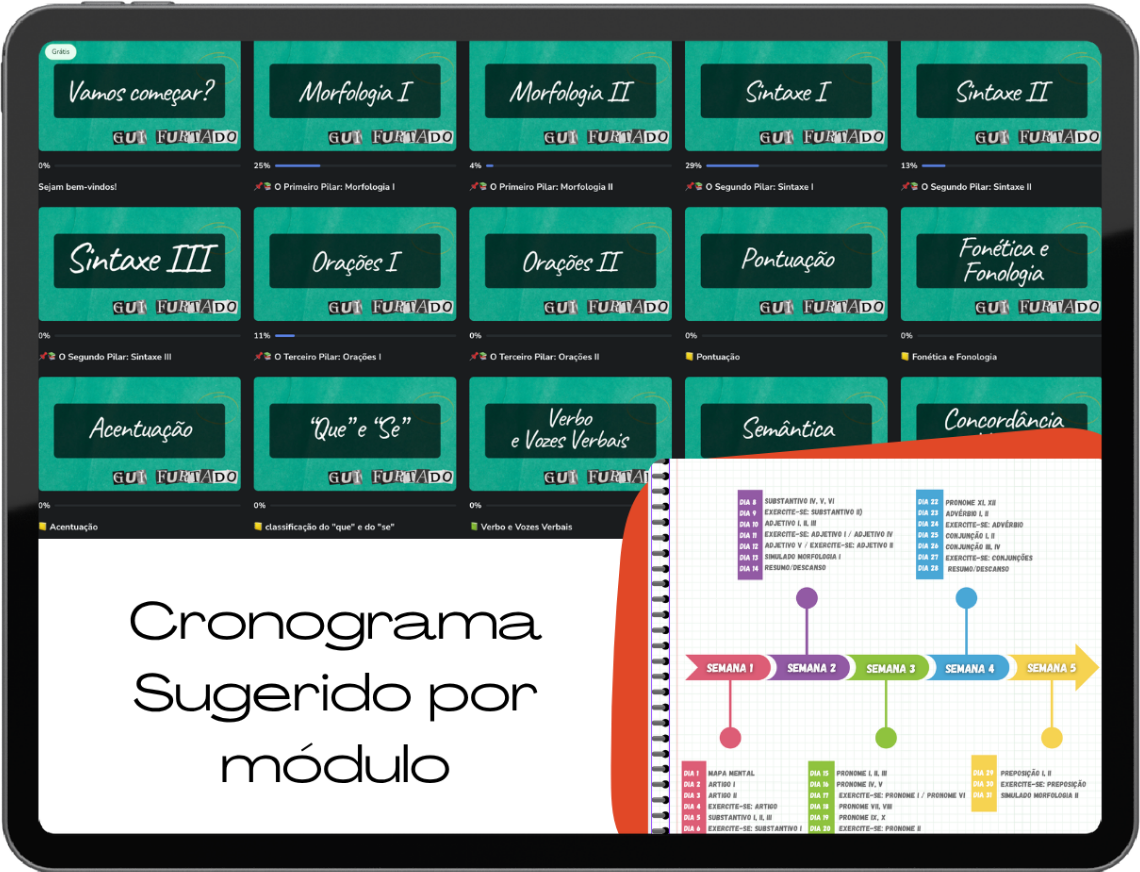1140x872 pixels.
Task: Select the SEMANA 4 timeline segment
Action: (968, 668)
